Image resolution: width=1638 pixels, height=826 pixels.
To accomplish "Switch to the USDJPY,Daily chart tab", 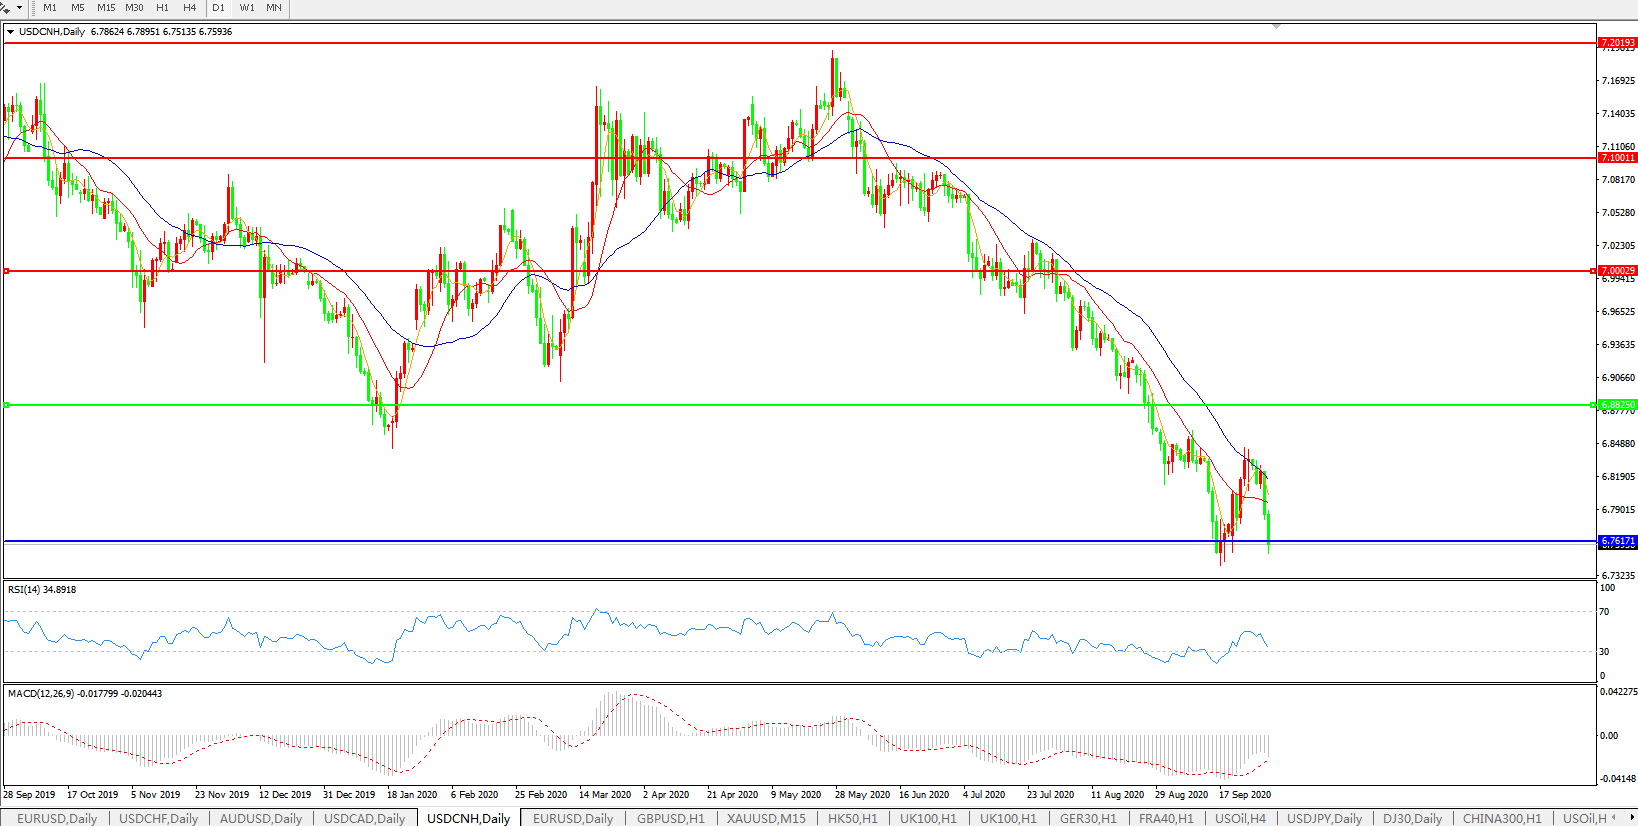I will coord(1324,818).
